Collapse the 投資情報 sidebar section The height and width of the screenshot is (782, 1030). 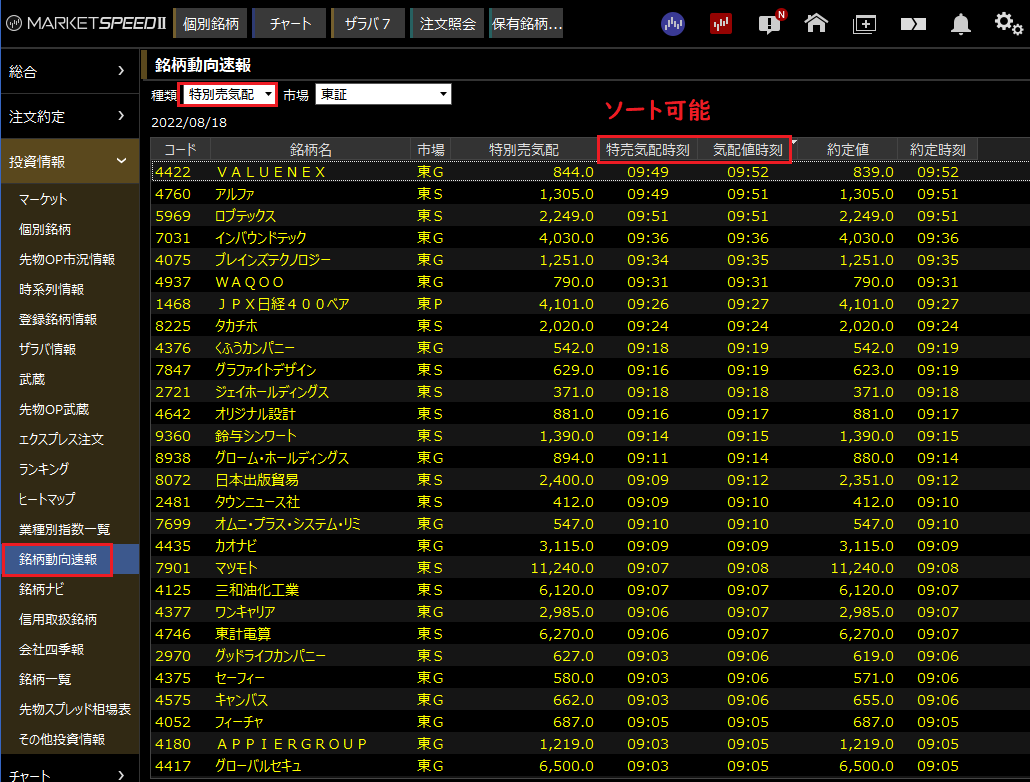[70, 161]
